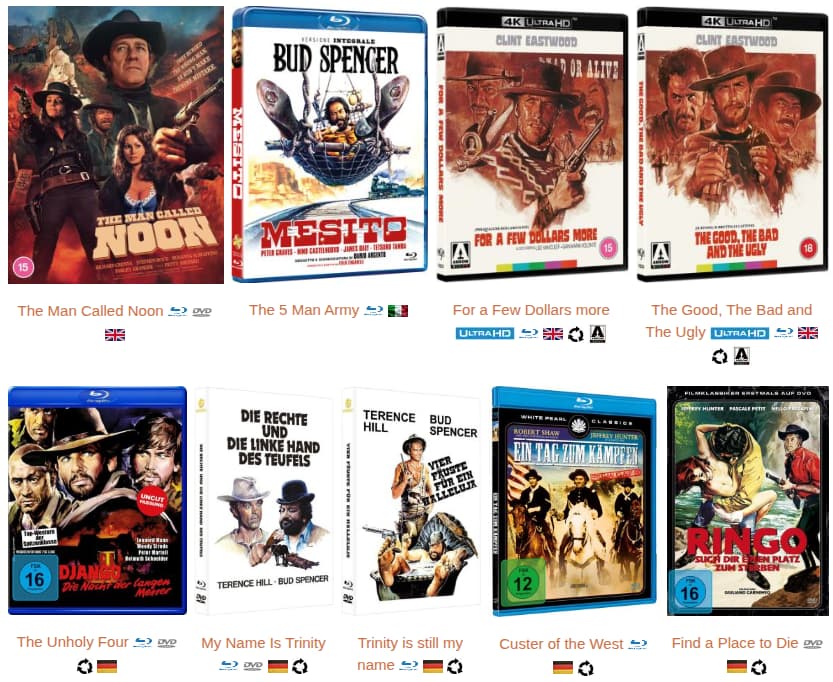
Task: Open the Find a Place to Die link
Action: tap(735, 643)
